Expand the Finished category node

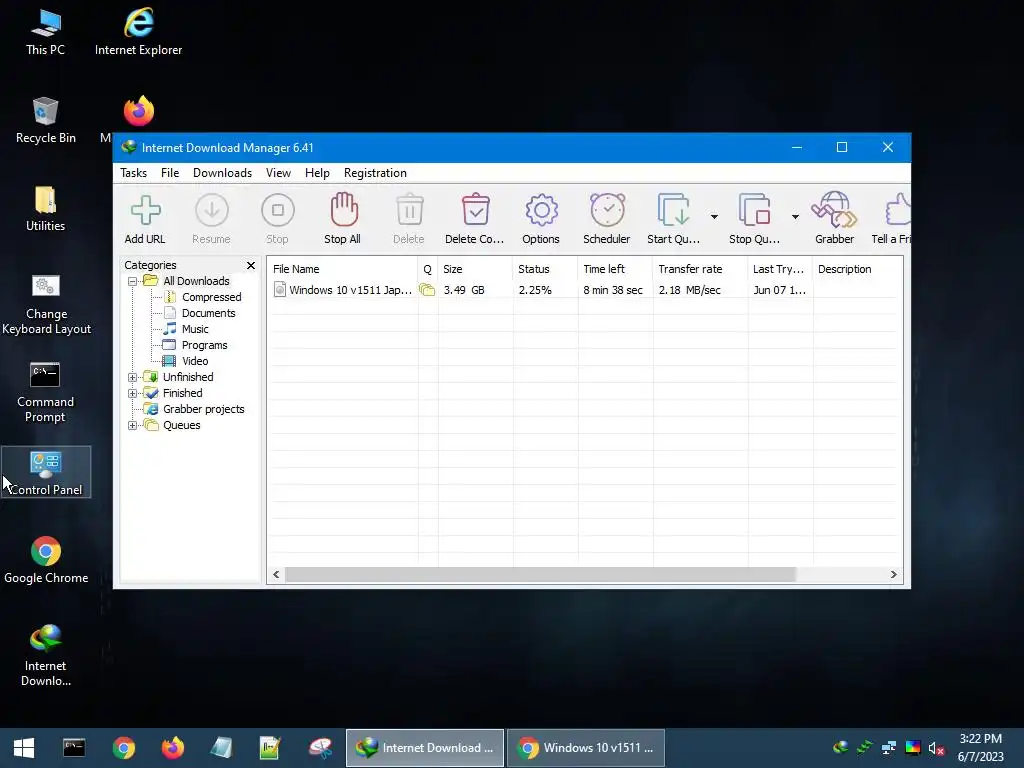(x=133, y=393)
